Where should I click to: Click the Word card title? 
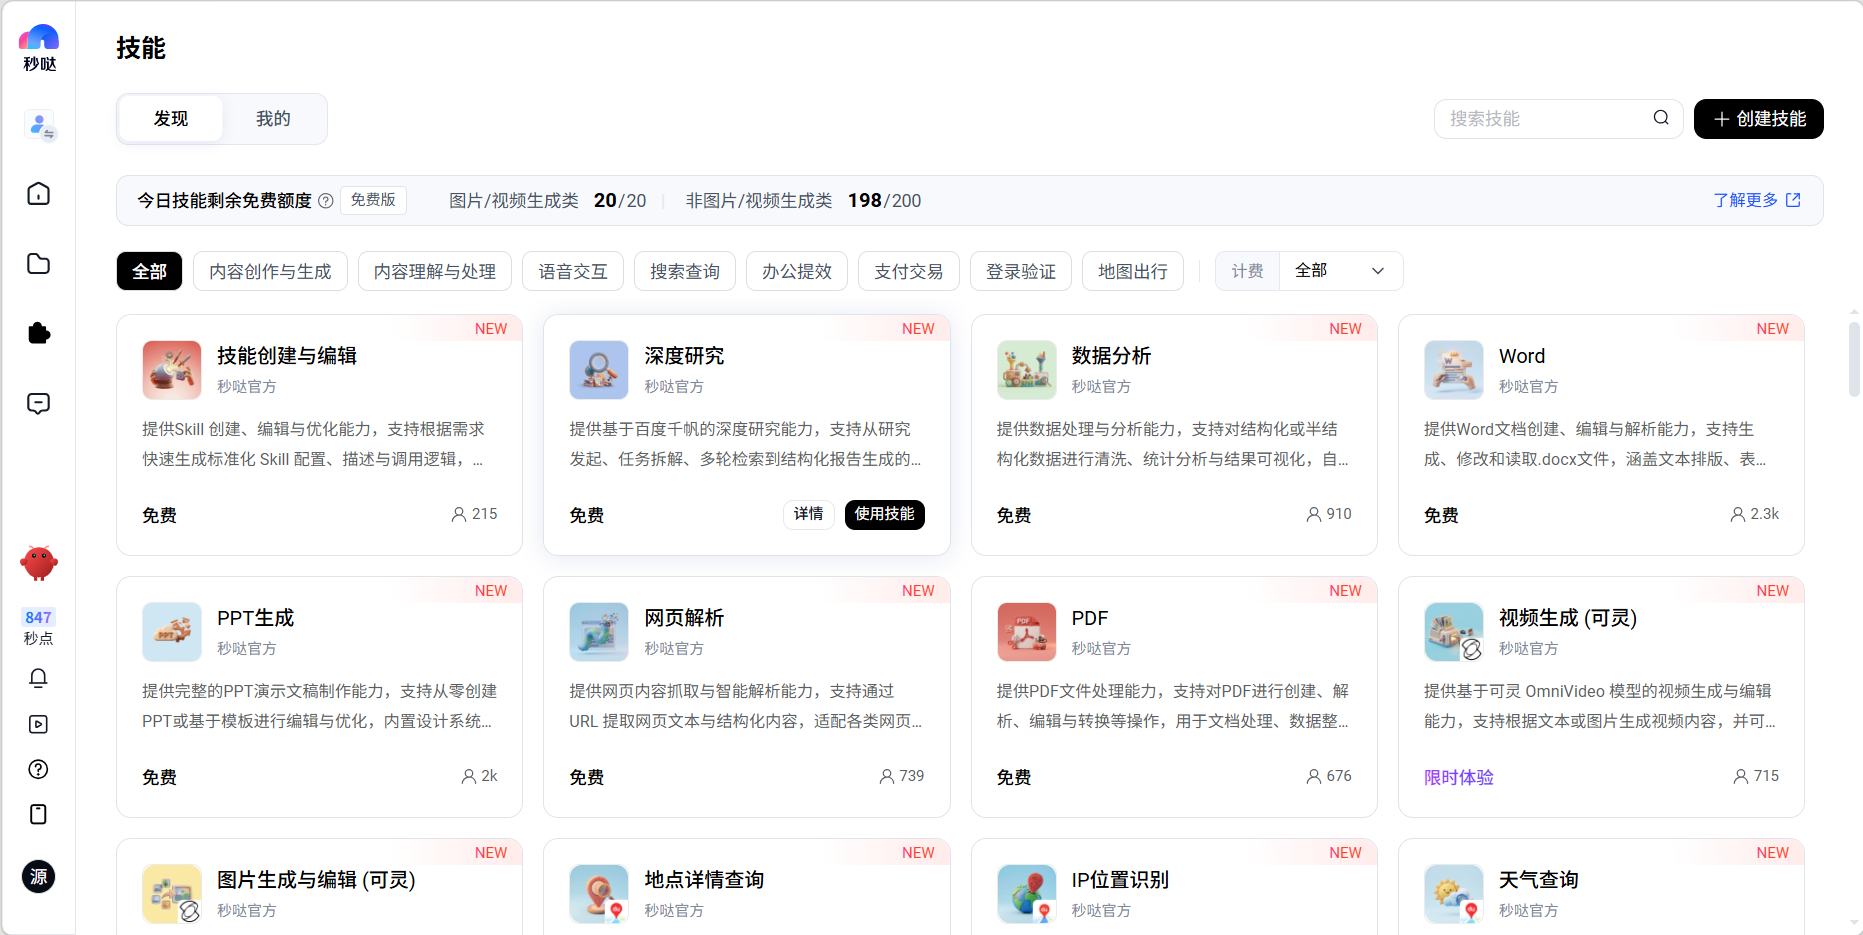[x=1522, y=356]
